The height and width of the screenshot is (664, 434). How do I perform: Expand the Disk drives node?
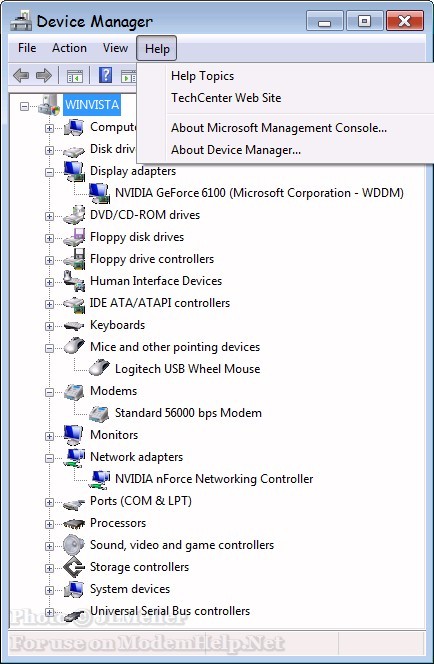point(50,150)
